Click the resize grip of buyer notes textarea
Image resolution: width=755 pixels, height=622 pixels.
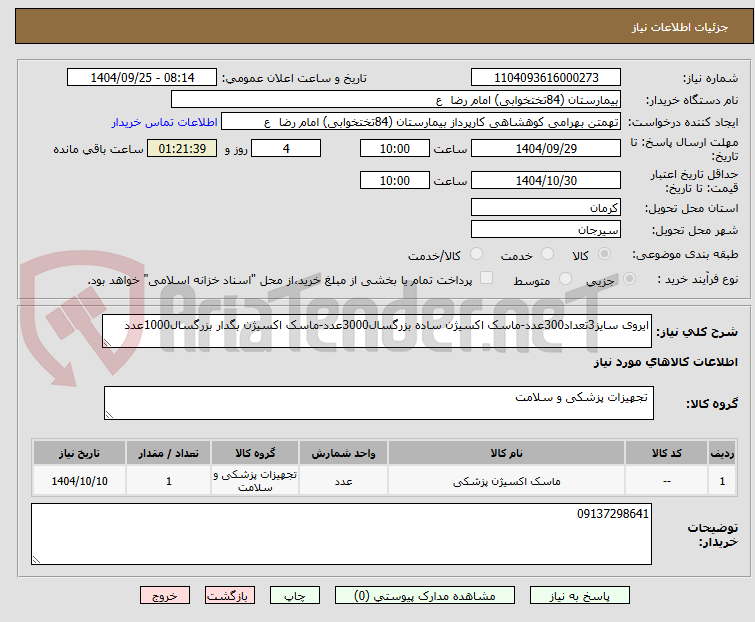(x=37, y=559)
